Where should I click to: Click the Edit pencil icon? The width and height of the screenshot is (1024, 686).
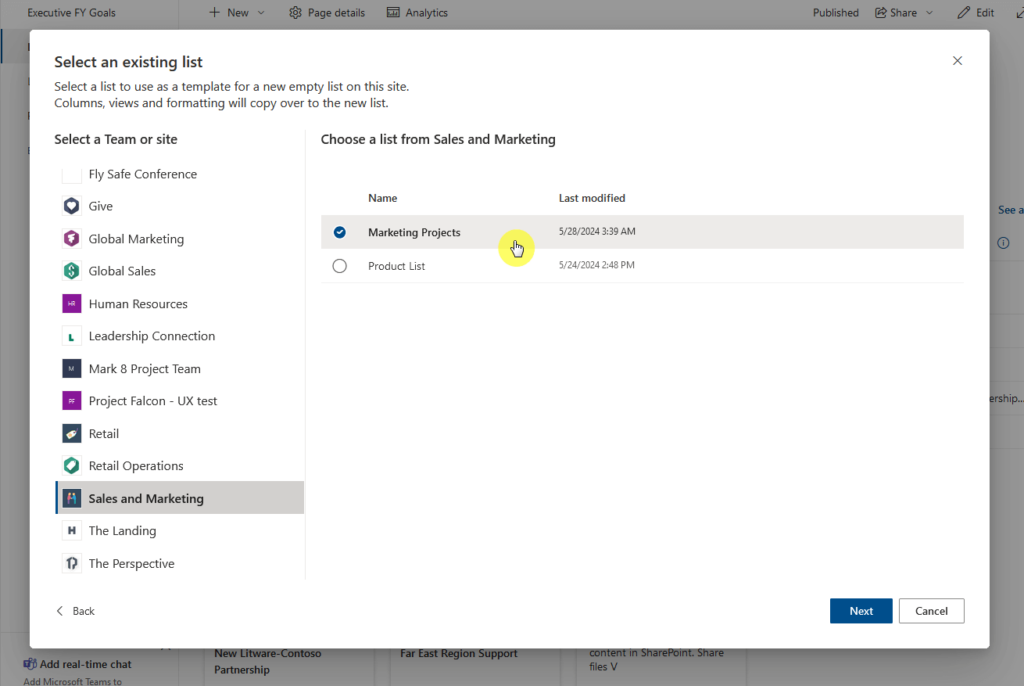pyautogui.click(x=963, y=12)
